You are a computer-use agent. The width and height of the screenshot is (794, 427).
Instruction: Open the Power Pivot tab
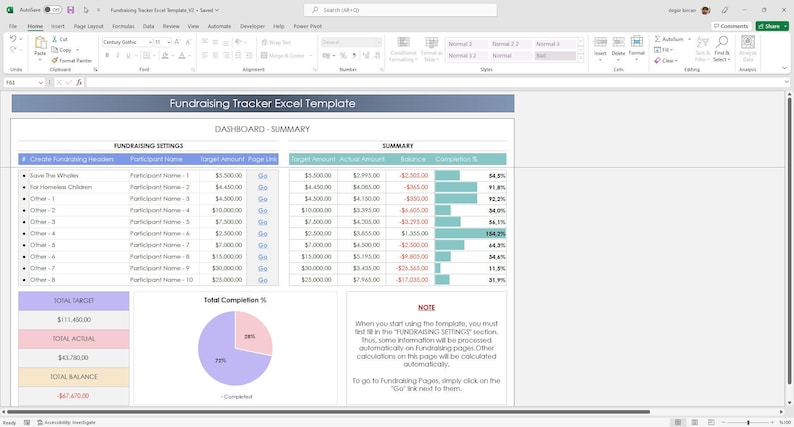[x=307, y=26]
